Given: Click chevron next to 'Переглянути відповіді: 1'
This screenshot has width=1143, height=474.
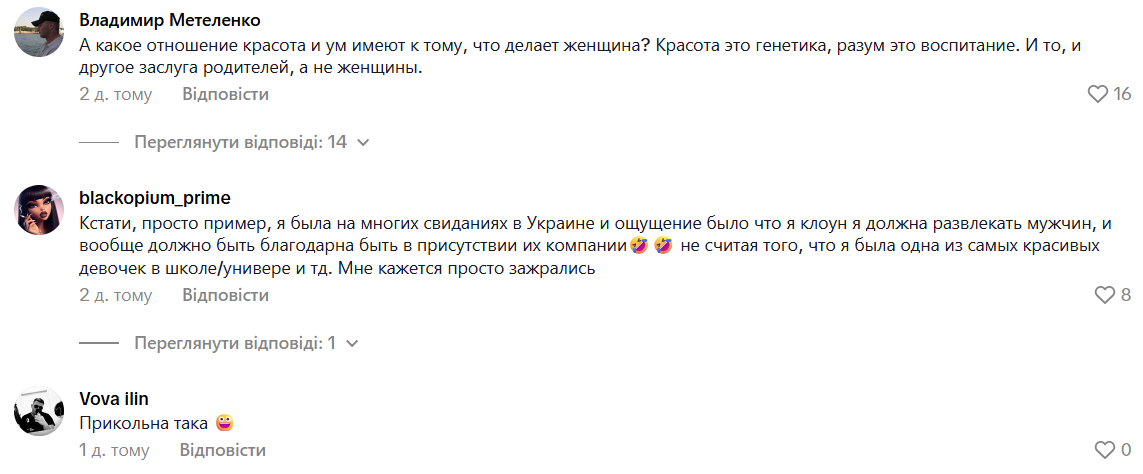Looking at the screenshot, I should pos(351,344).
